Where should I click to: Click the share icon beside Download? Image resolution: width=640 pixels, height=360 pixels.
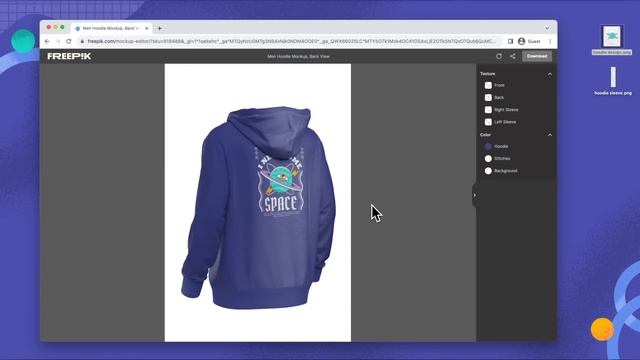coord(513,56)
